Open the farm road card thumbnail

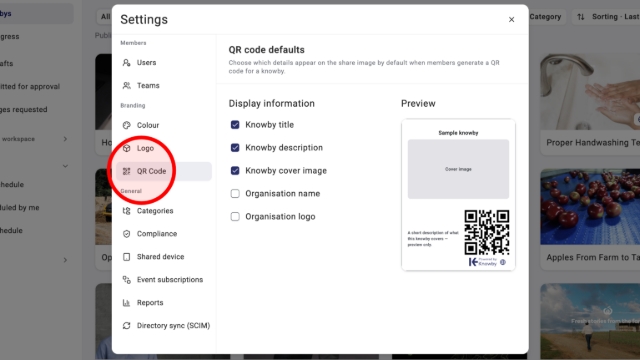point(590,321)
